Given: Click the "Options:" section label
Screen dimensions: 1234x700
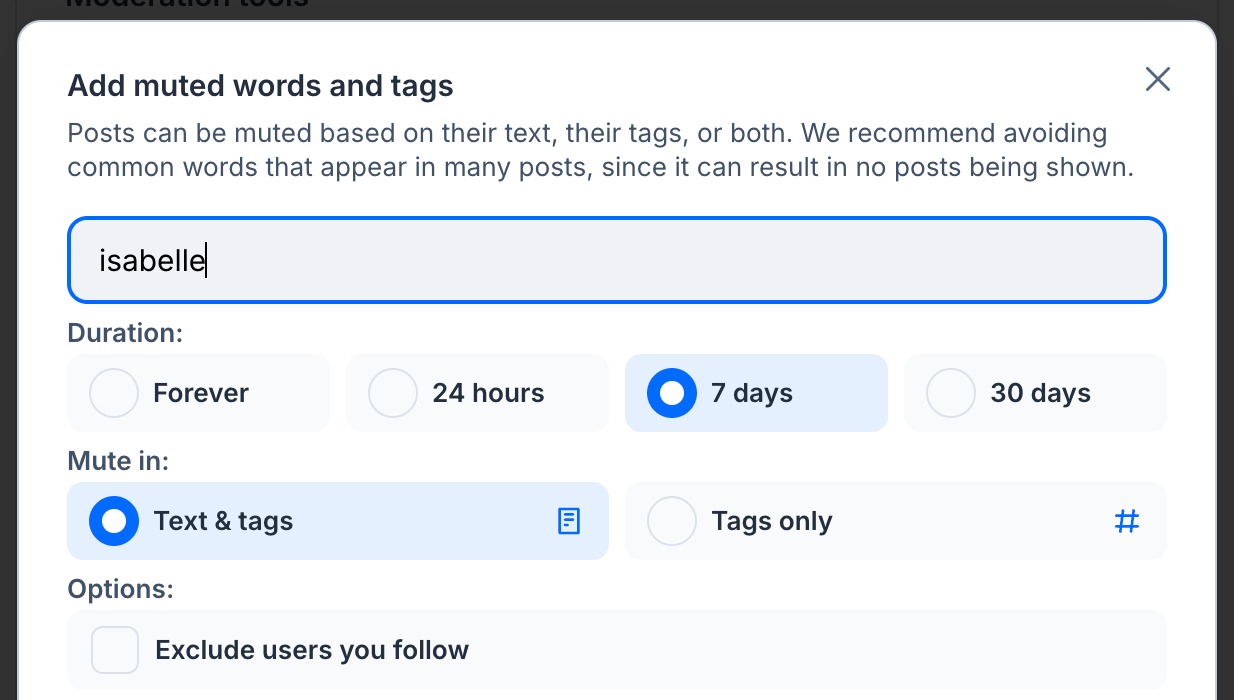Looking at the screenshot, I should tap(120, 589).
